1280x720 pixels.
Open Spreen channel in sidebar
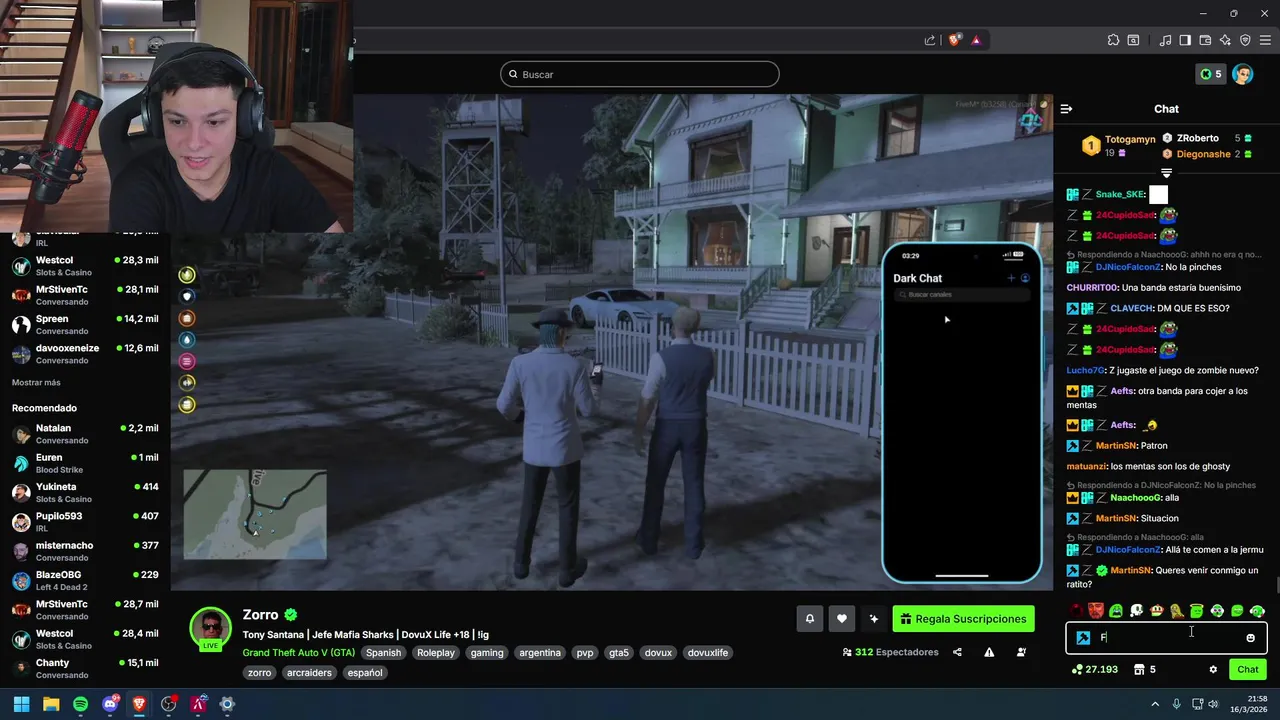click(x=85, y=324)
